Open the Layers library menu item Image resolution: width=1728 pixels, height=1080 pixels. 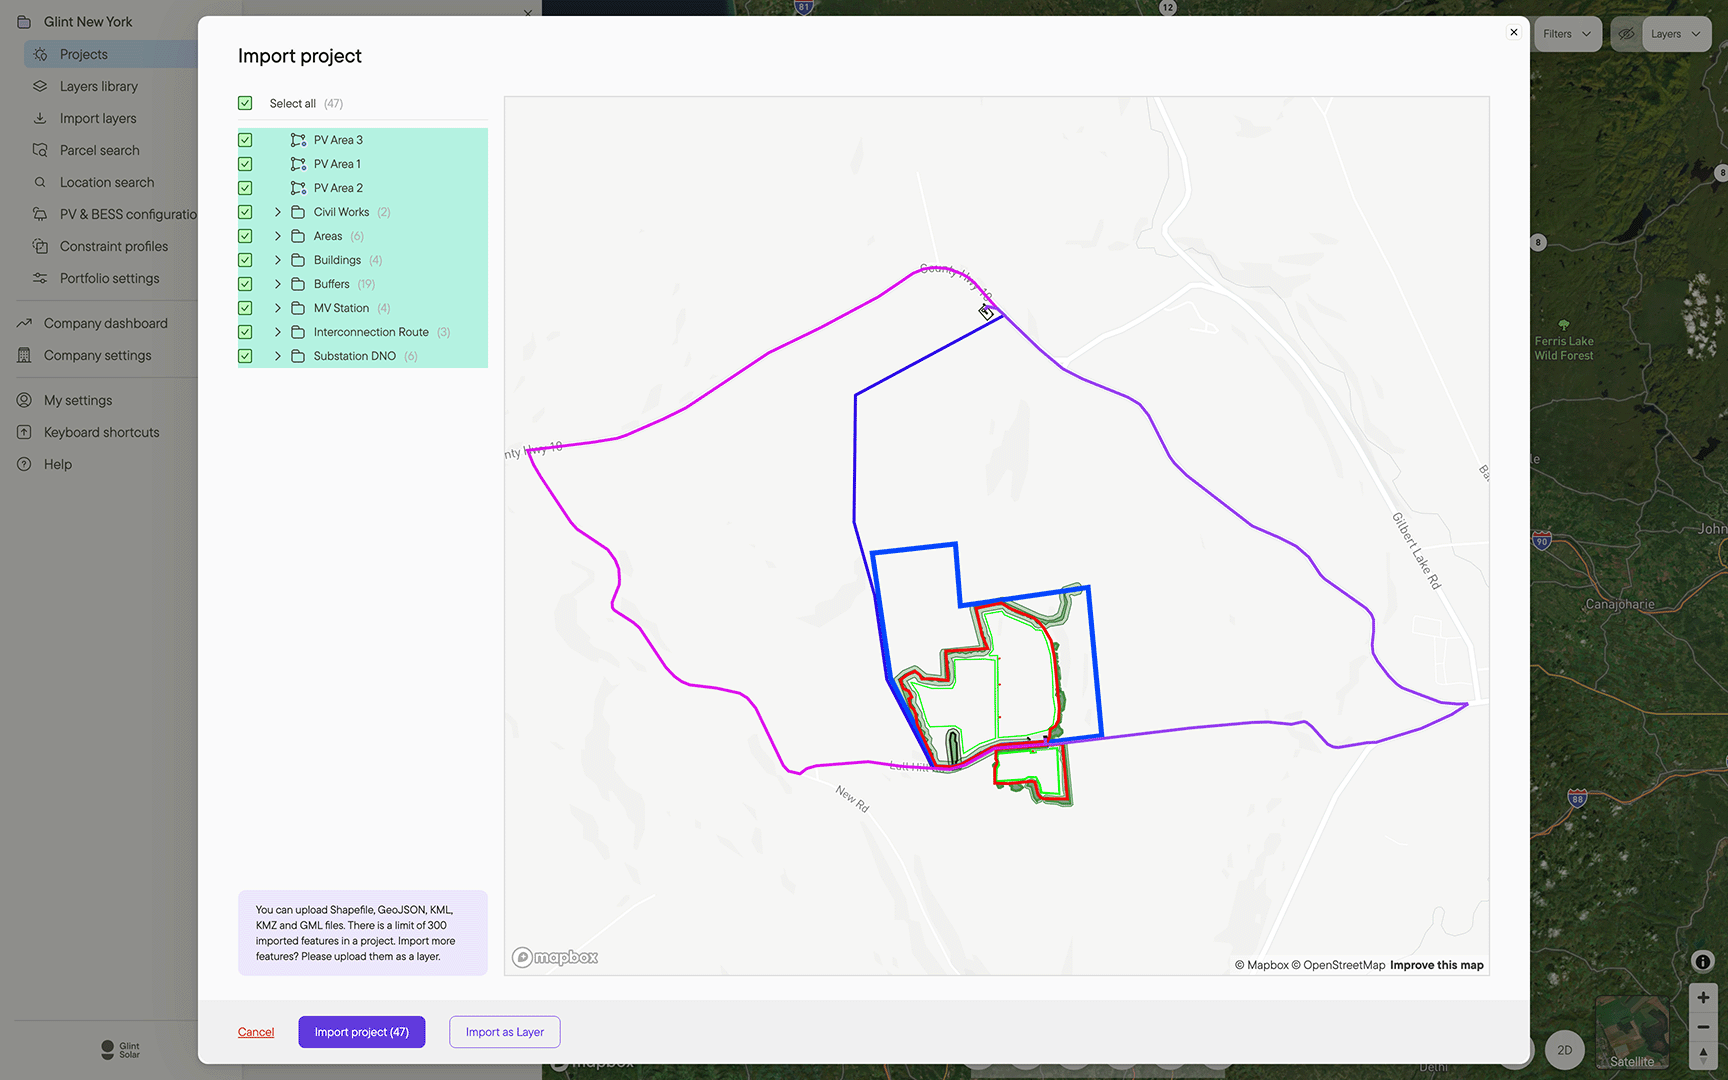(98, 86)
